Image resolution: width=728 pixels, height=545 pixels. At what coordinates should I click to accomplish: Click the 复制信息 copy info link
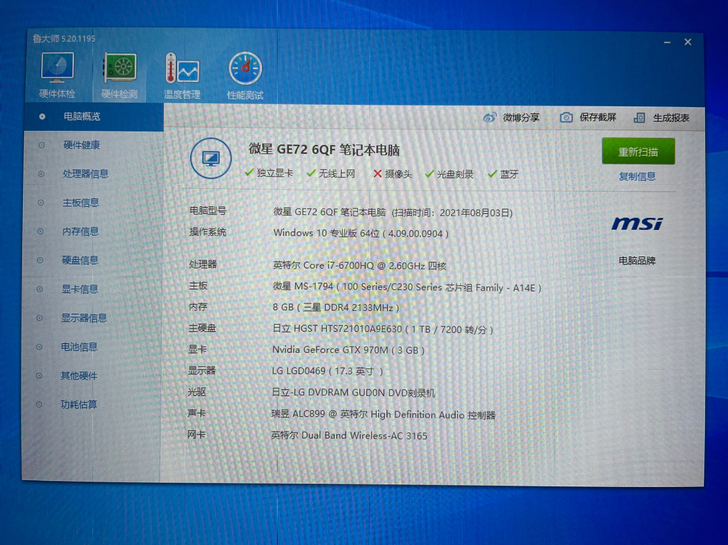pos(637,176)
